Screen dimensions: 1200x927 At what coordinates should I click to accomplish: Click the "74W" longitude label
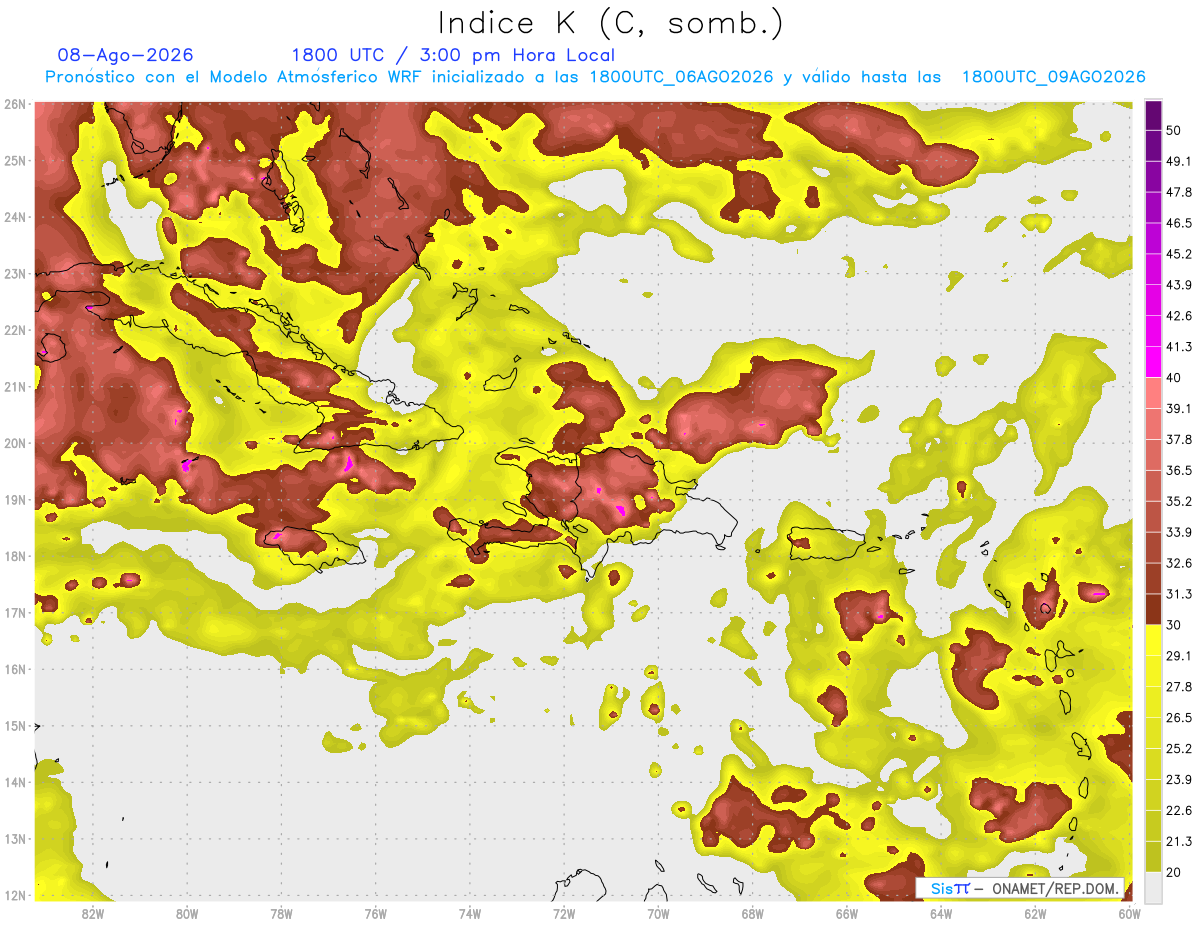(x=470, y=913)
